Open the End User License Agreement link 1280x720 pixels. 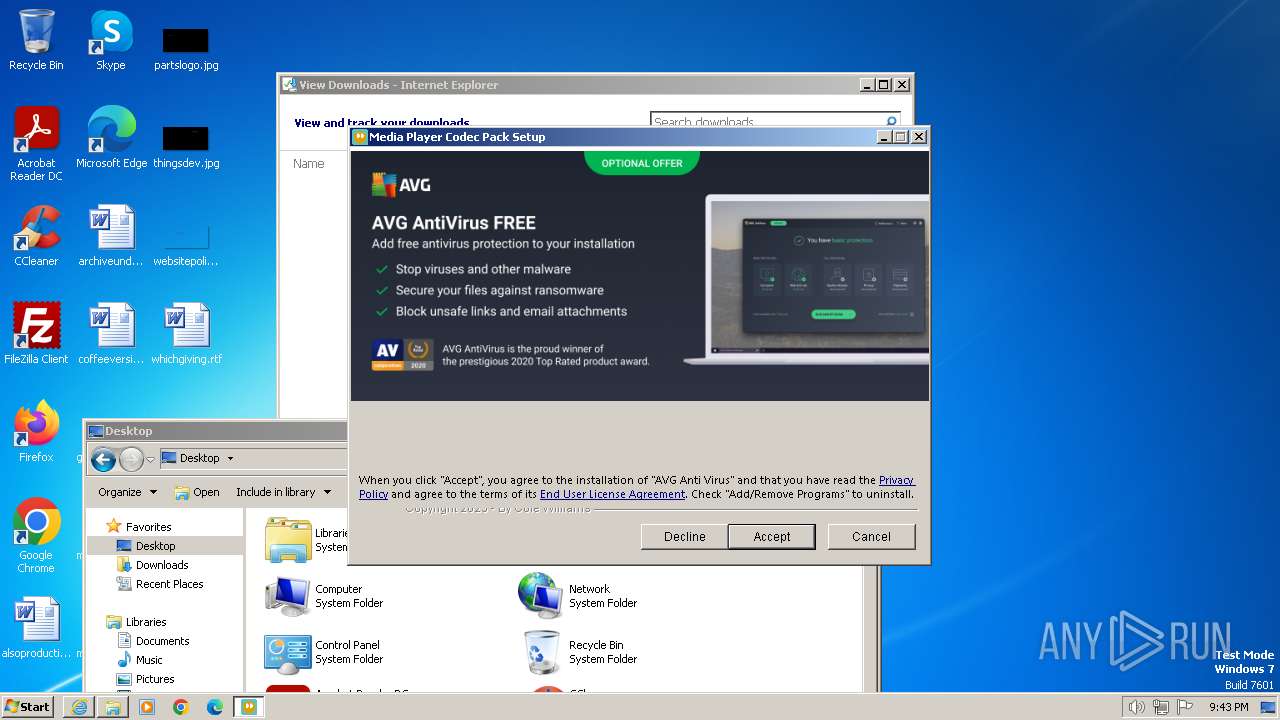612,494
